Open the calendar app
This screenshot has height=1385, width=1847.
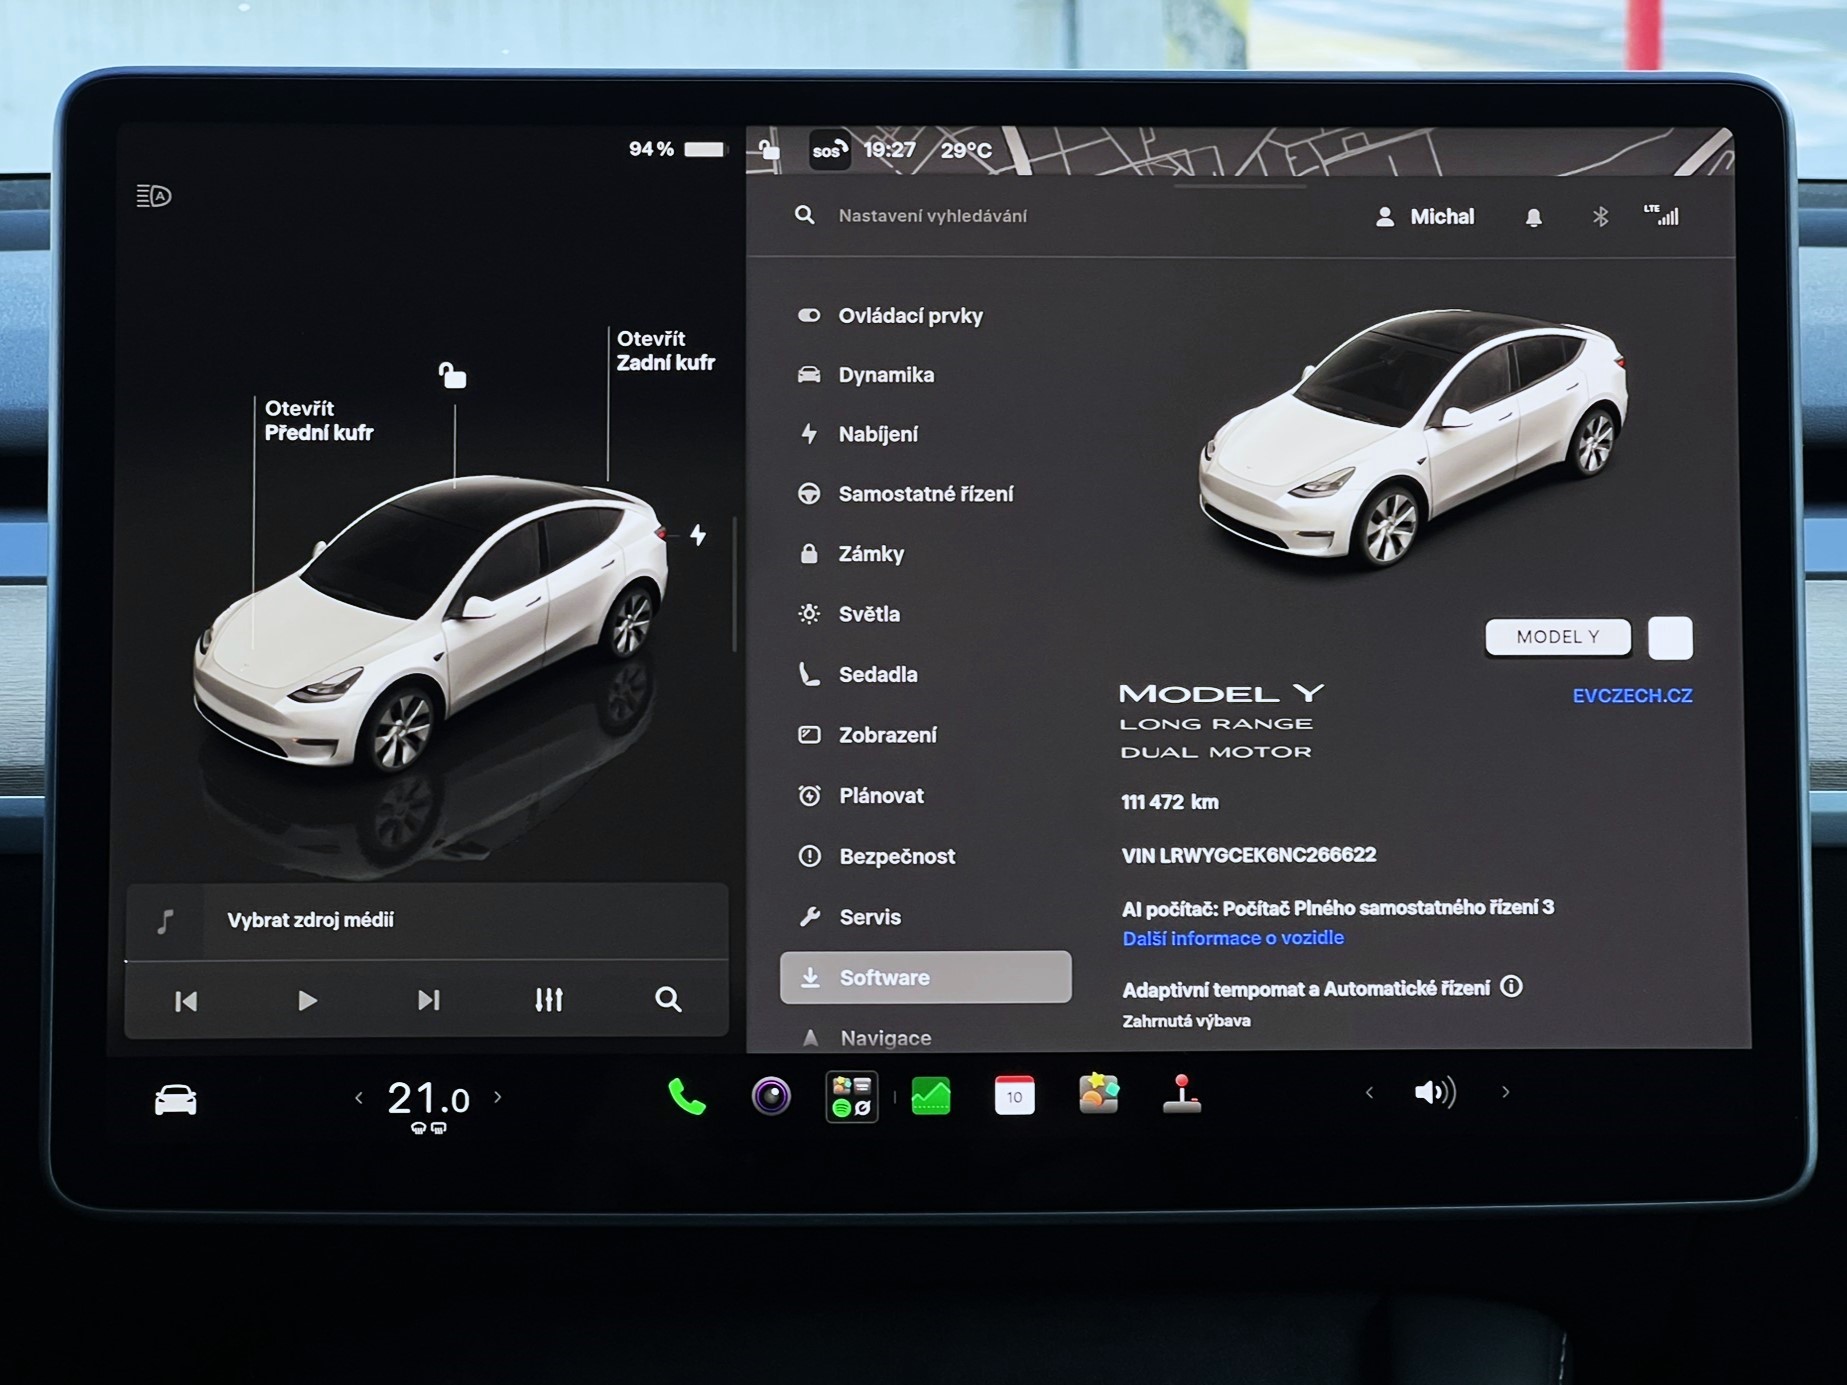1014,1096
